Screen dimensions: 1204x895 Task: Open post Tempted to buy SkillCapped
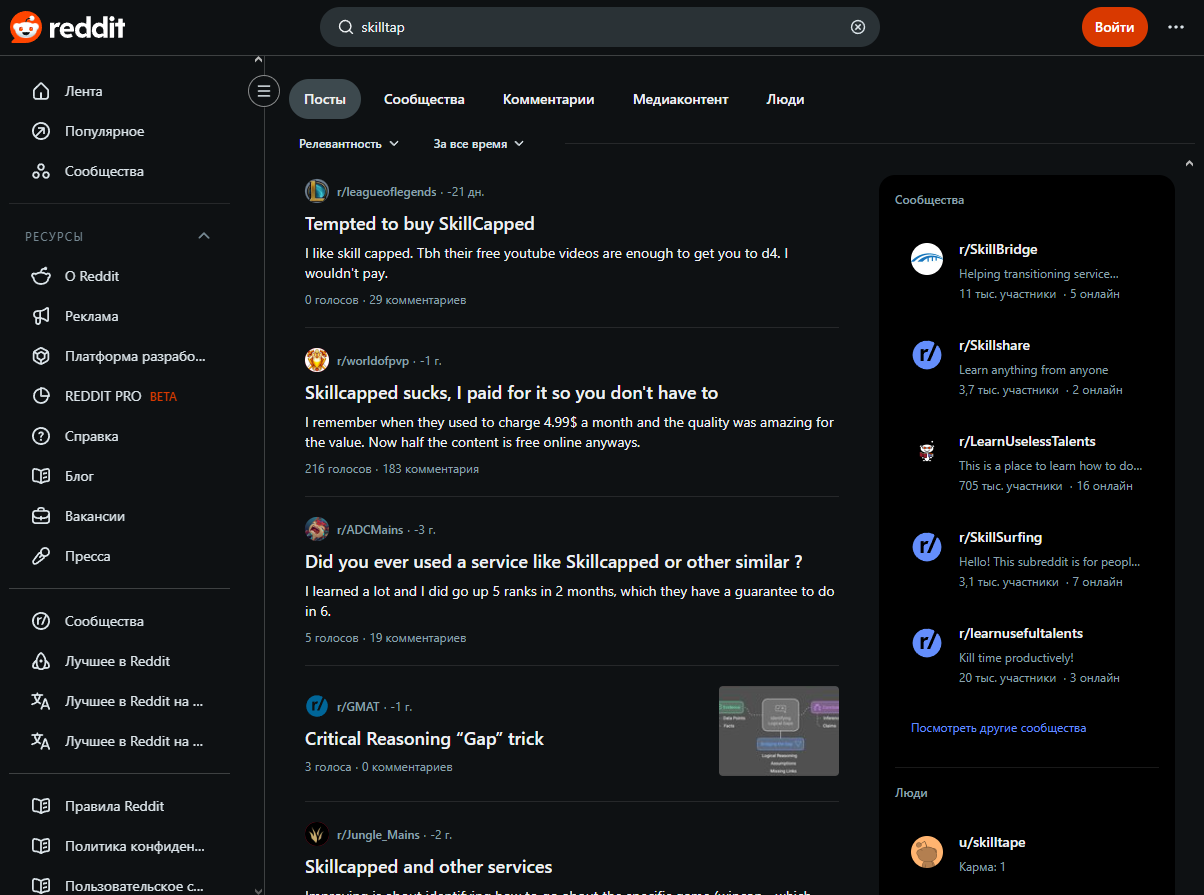[x=420, y=224]
